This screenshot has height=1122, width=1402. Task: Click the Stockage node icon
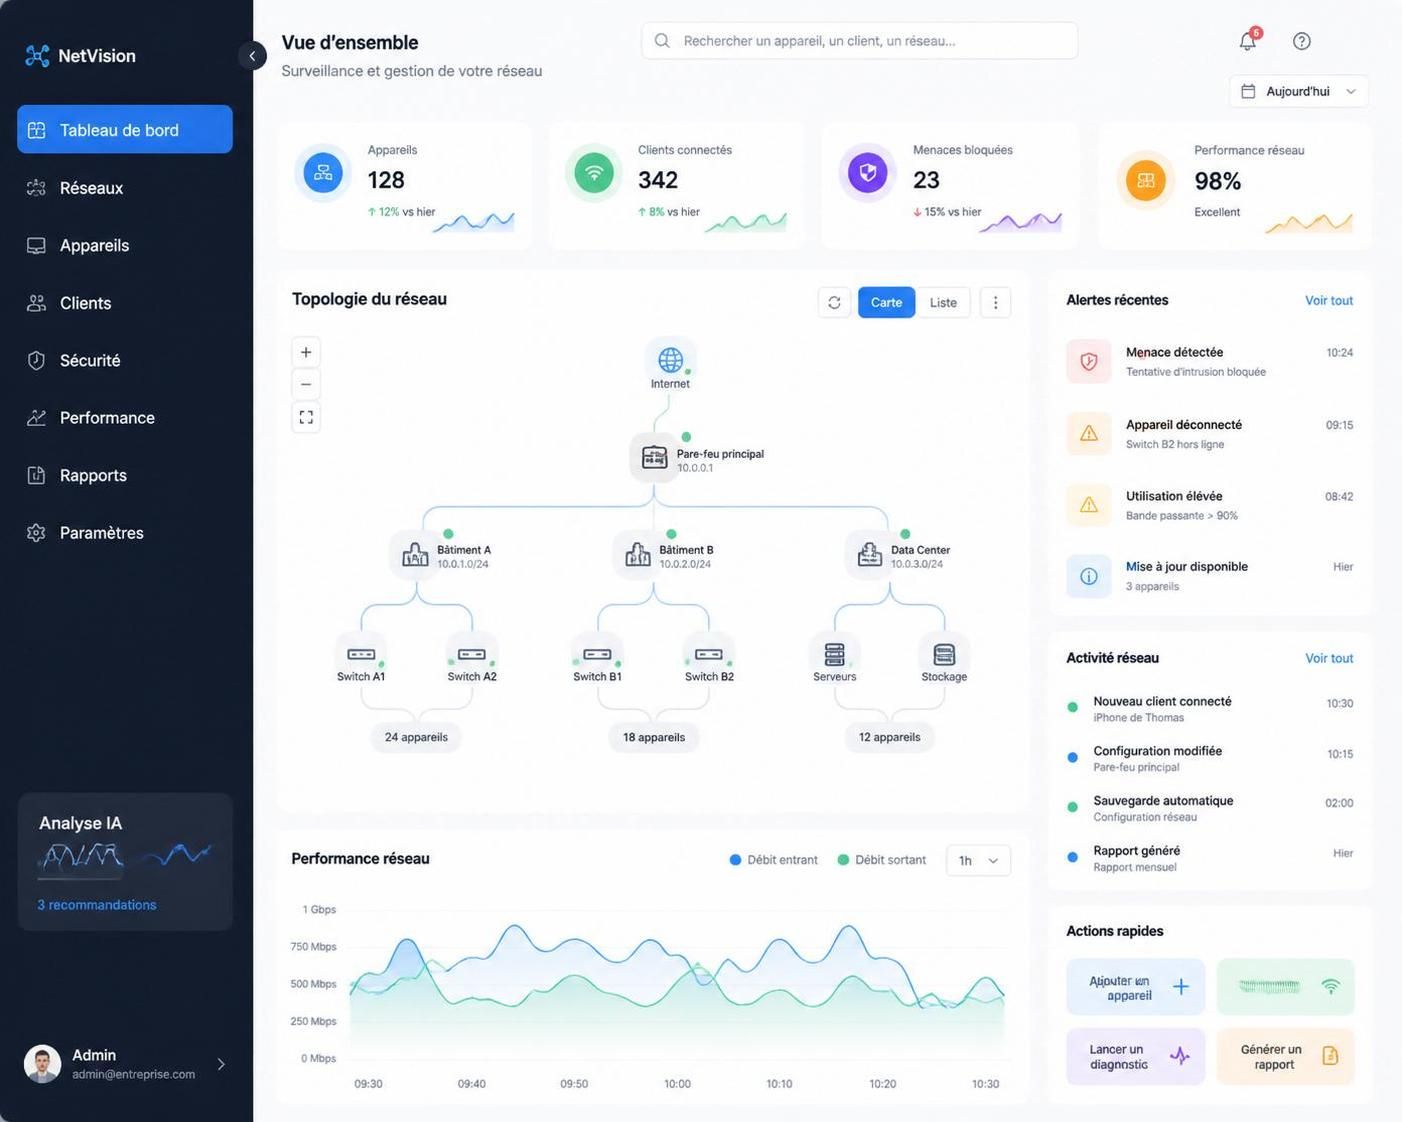pyautogui.click(x=944, y=654)
